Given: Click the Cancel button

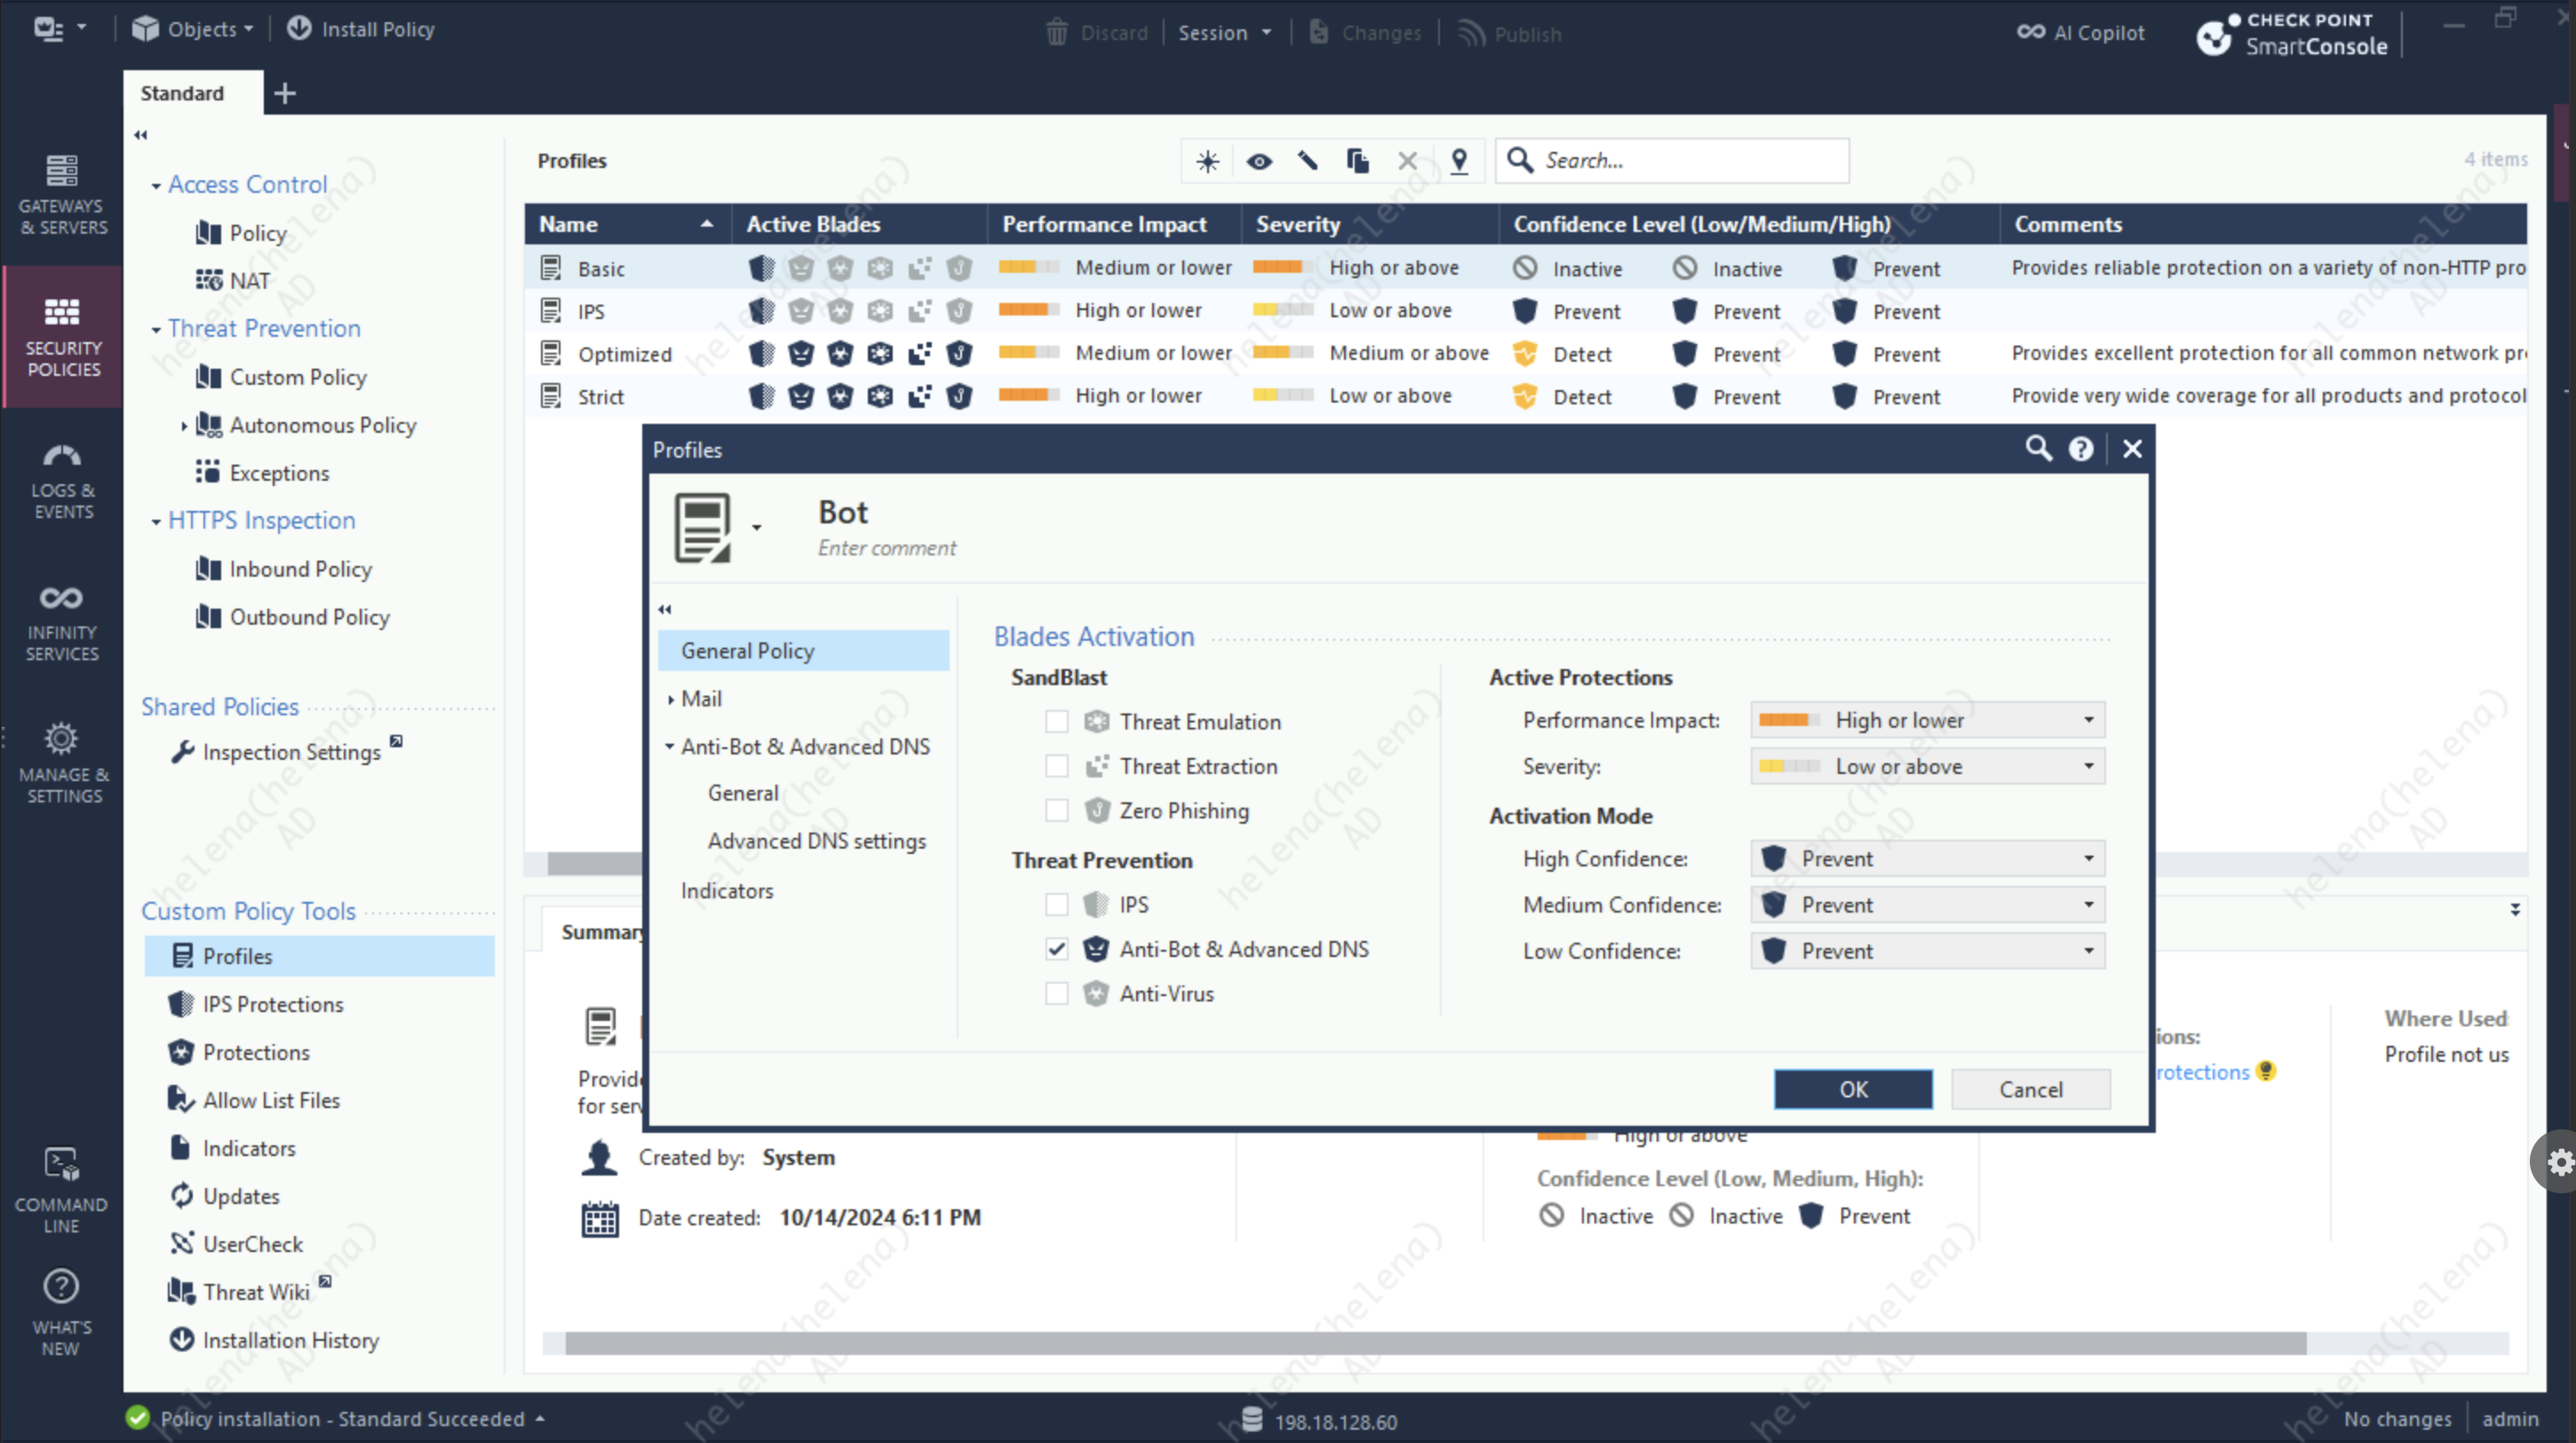Looking at the screenshot, I should click(x=2029, y=1089).
